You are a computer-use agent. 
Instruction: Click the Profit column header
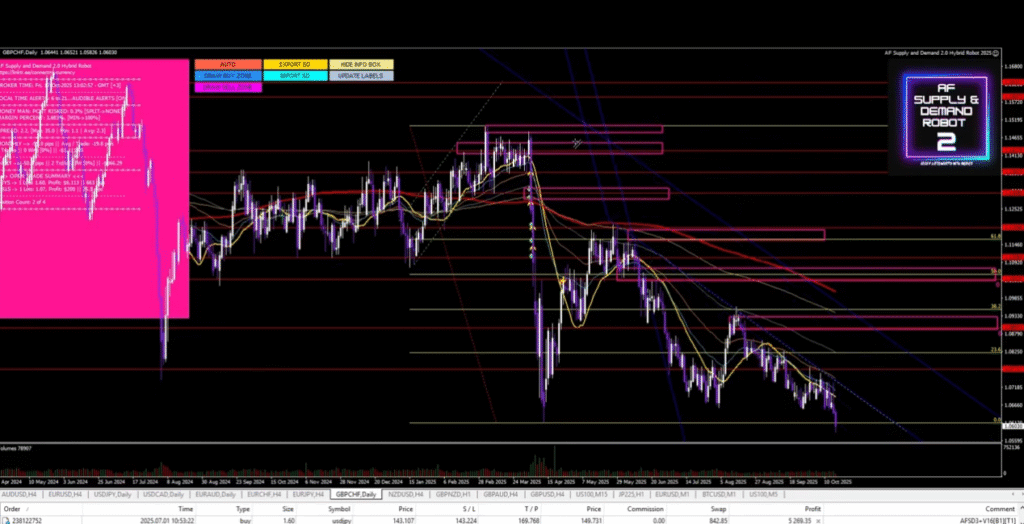coord(814,508)
